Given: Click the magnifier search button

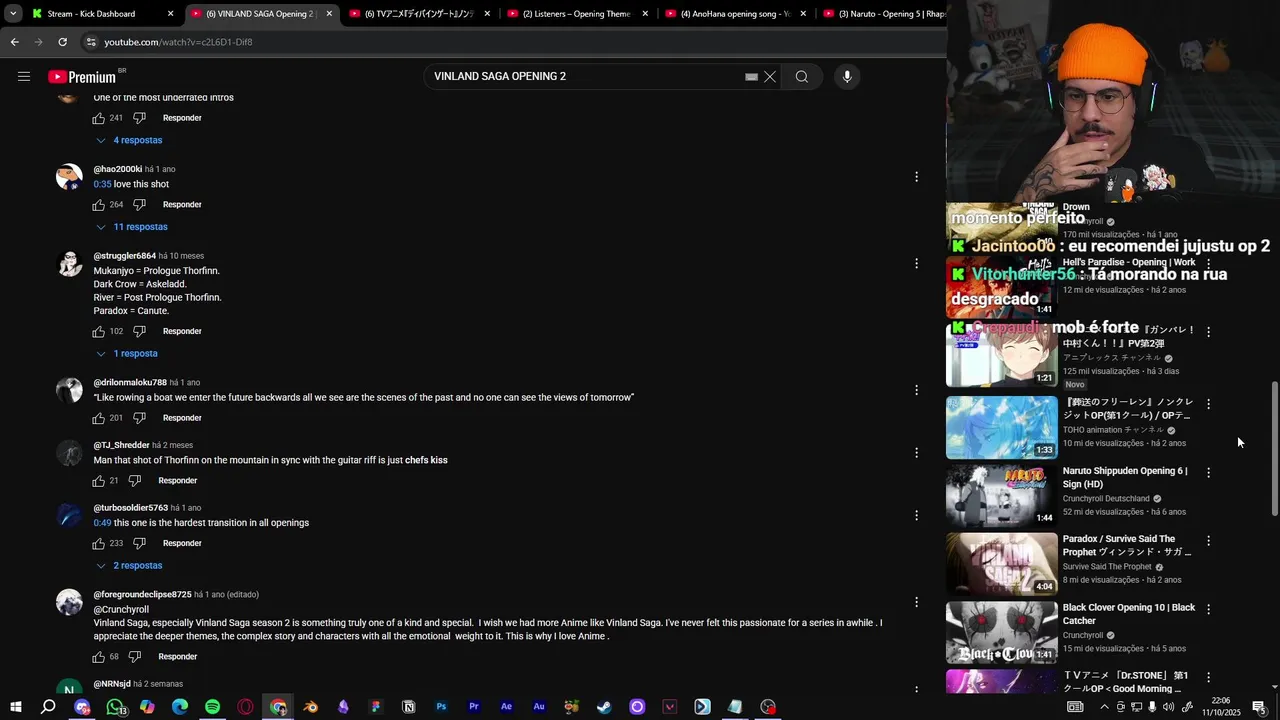Looking at the screenshot, I should tap(802, 77).
